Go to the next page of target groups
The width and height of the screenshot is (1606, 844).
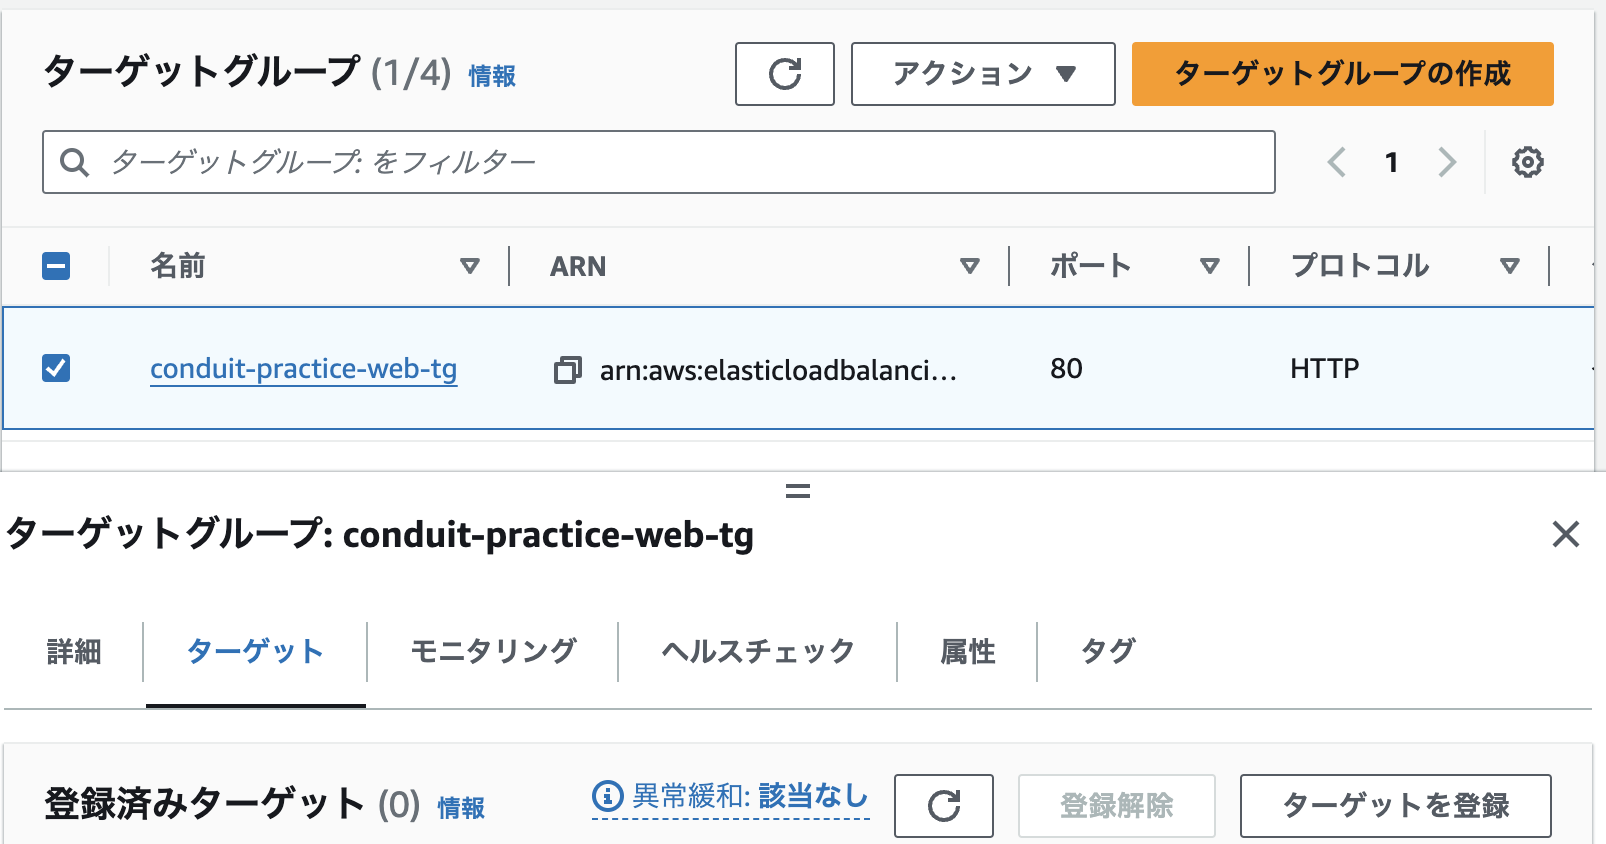[1446, 161]
